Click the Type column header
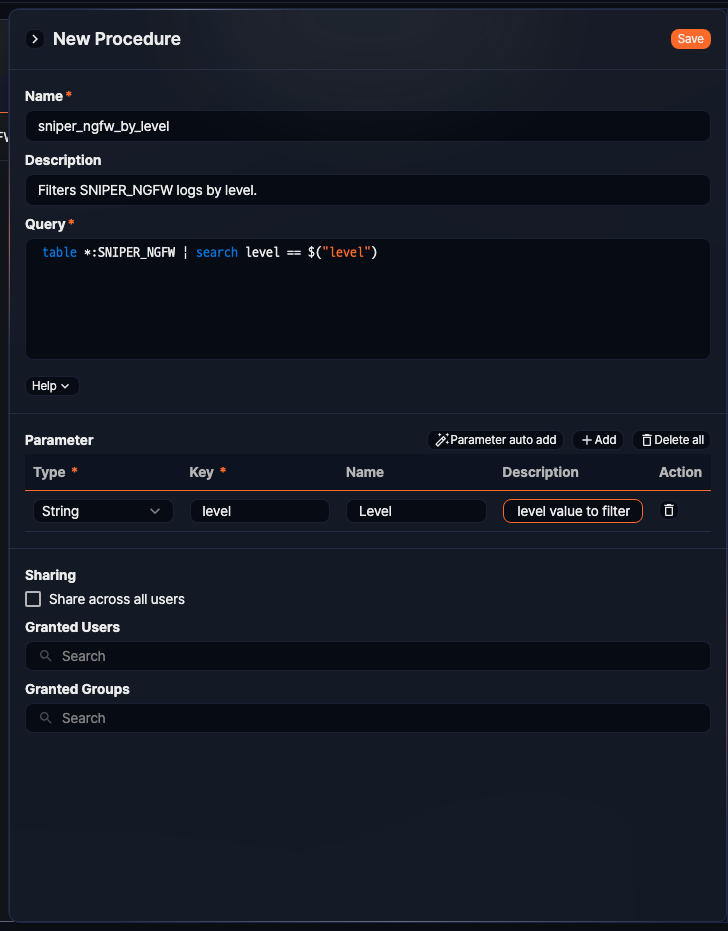Viewport: 728px width, 931px height. click(x=49, y=472)
